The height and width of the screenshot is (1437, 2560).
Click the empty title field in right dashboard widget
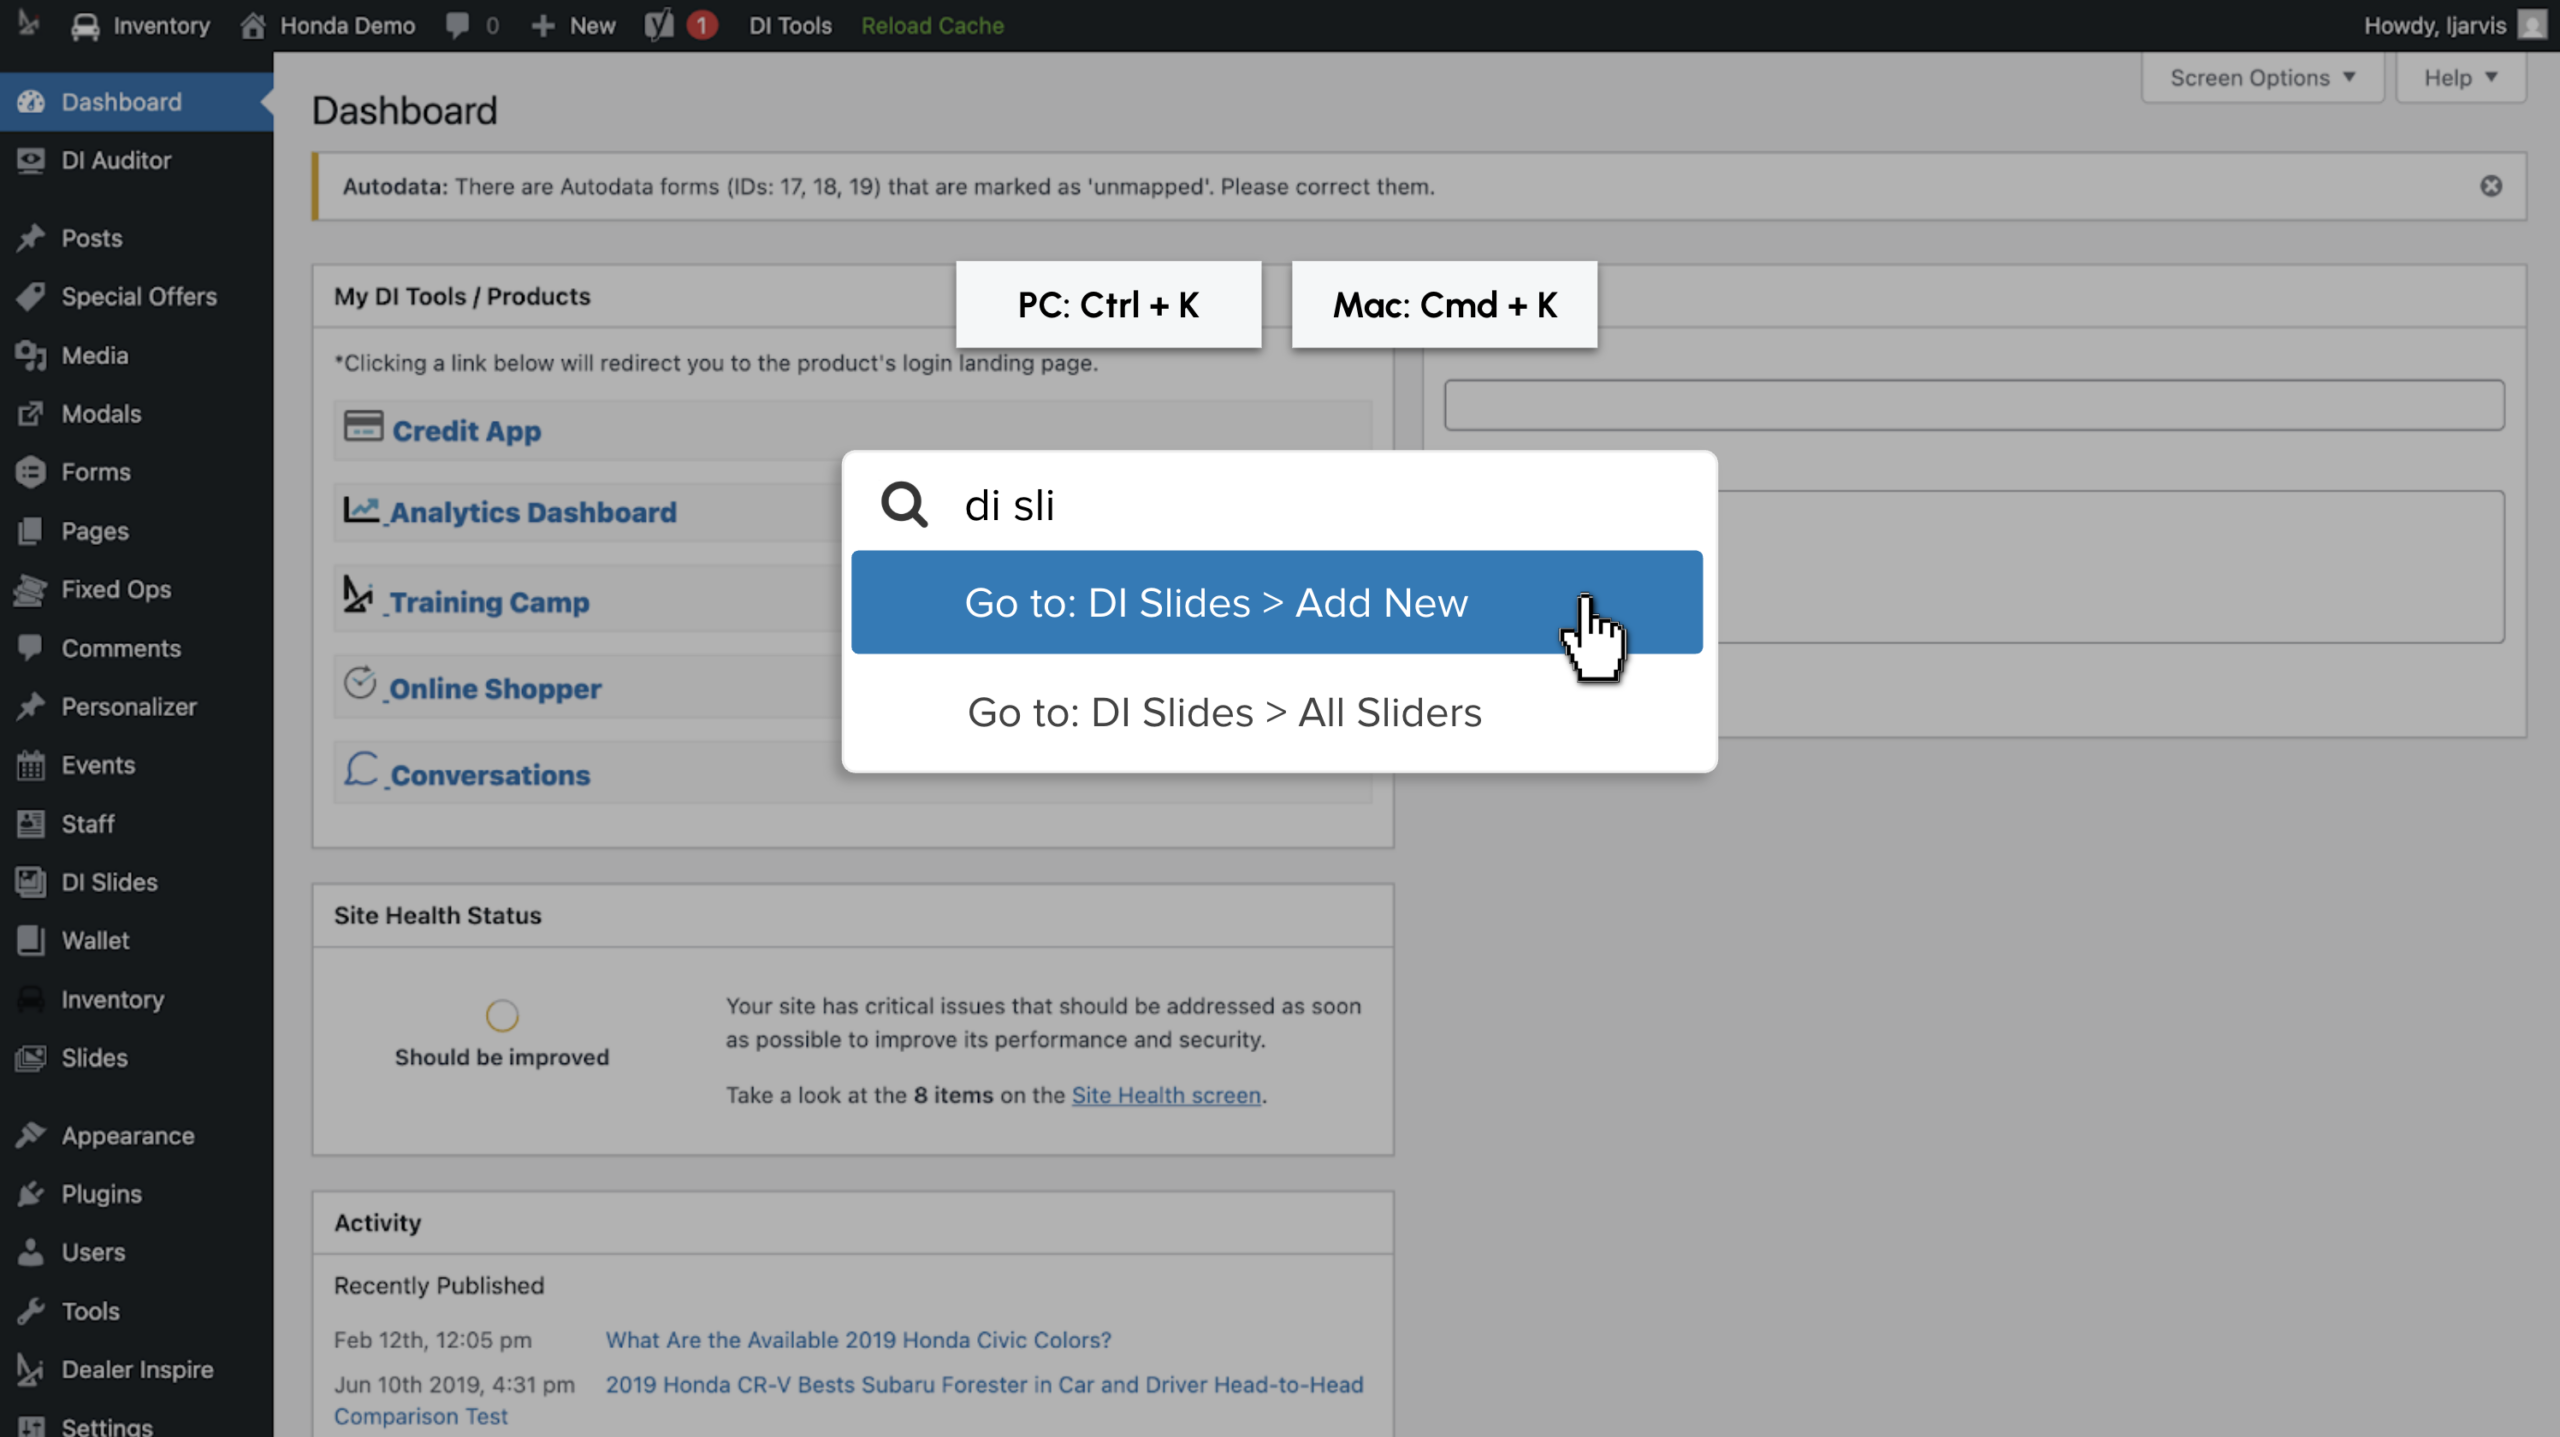[x=1974, y=405]
